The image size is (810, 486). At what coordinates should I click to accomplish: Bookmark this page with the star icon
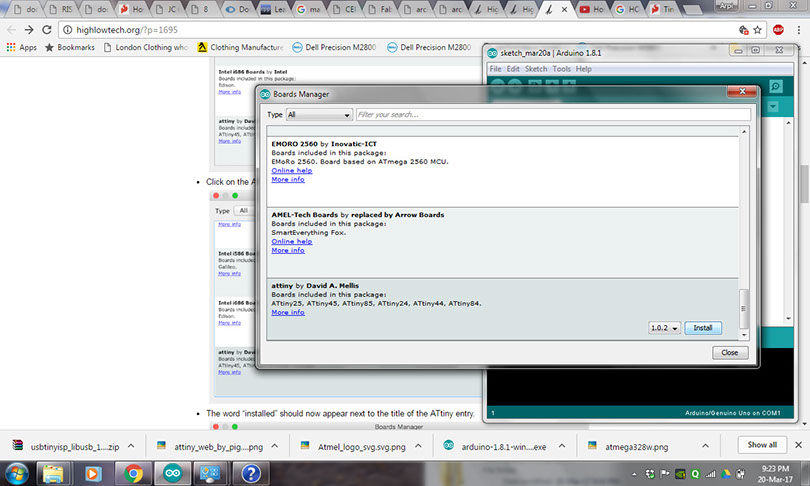click(x=757, y=30)
